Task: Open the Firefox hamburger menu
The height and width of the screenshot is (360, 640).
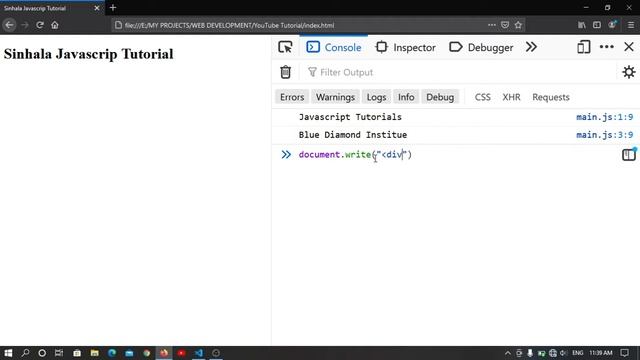Action: [x=631, y=25]
